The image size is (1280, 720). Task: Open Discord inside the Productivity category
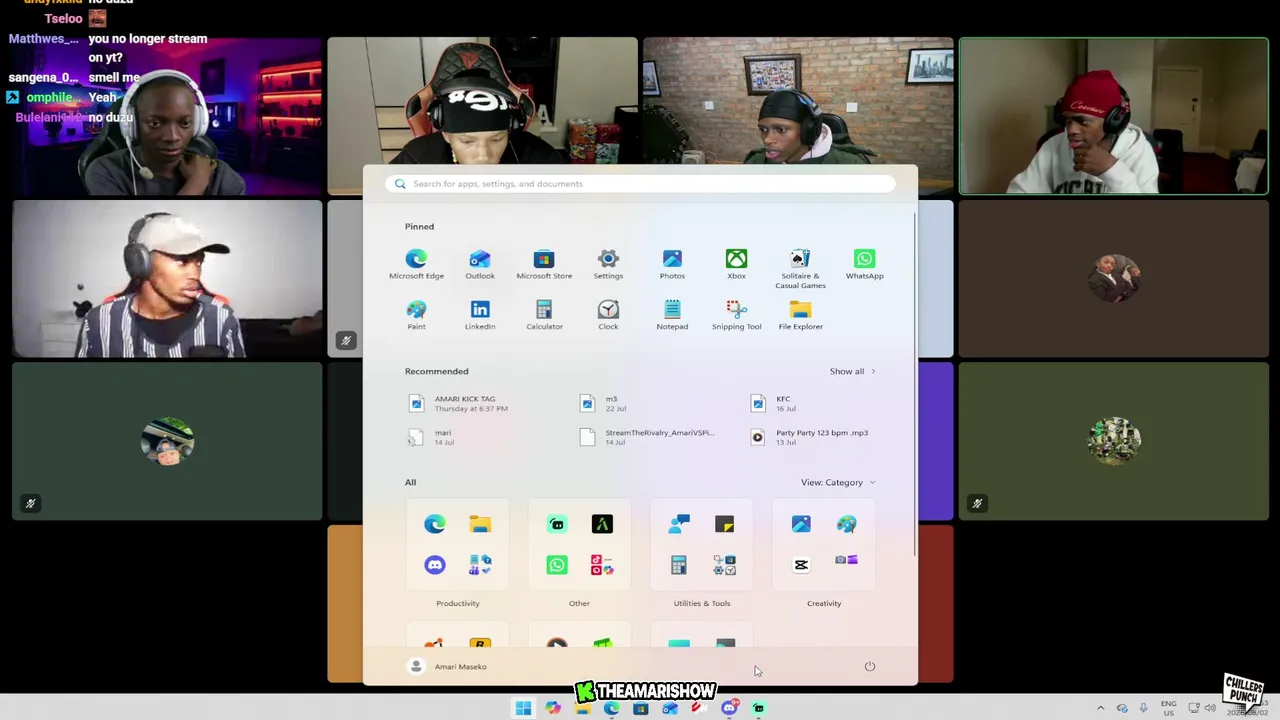coord(434,565)
